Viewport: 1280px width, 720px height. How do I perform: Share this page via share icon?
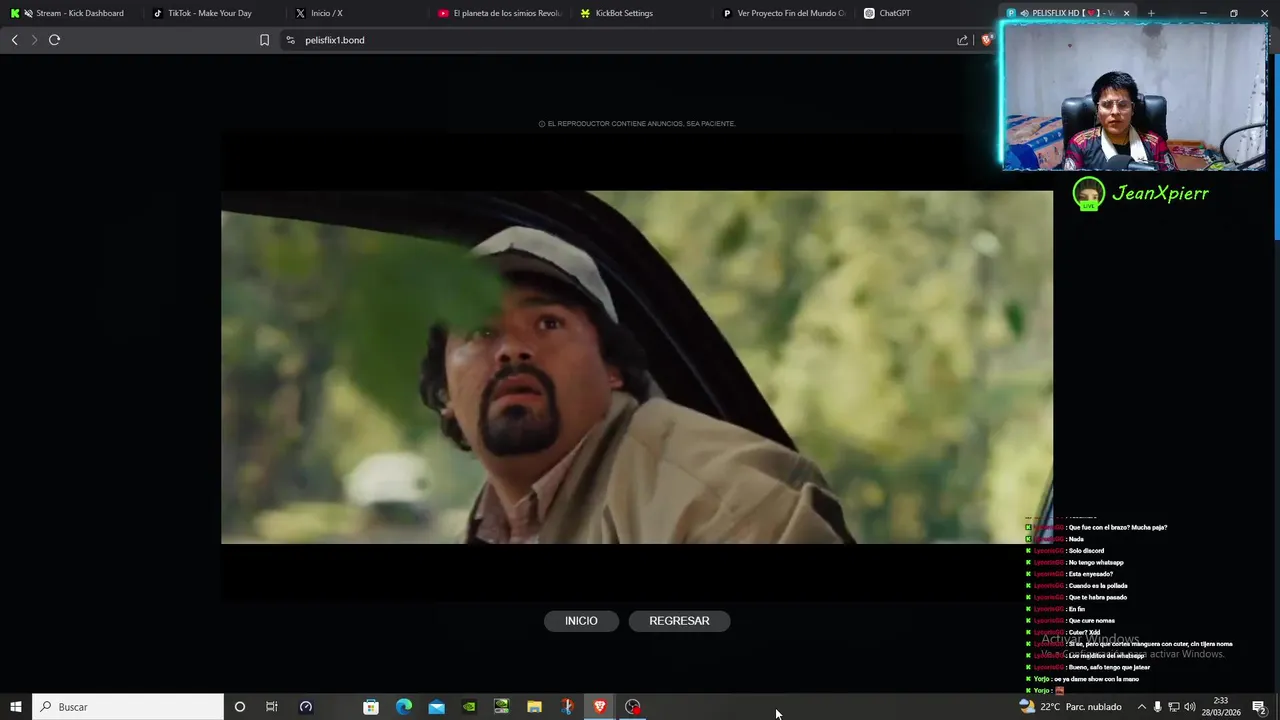962,40
